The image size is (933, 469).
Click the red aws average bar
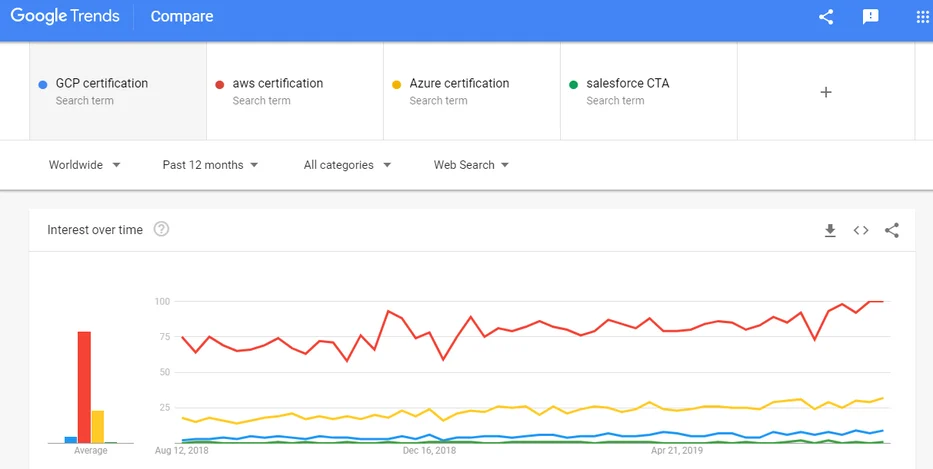click(84, 387)
